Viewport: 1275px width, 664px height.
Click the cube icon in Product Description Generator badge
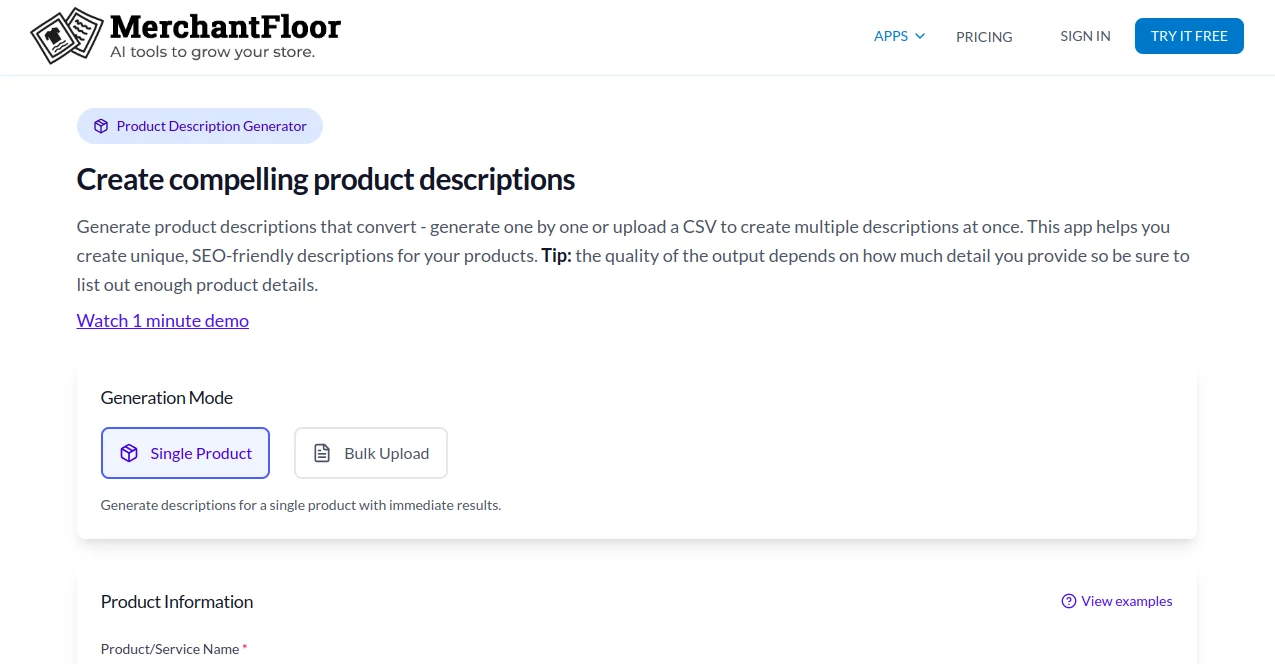(101, 125)
